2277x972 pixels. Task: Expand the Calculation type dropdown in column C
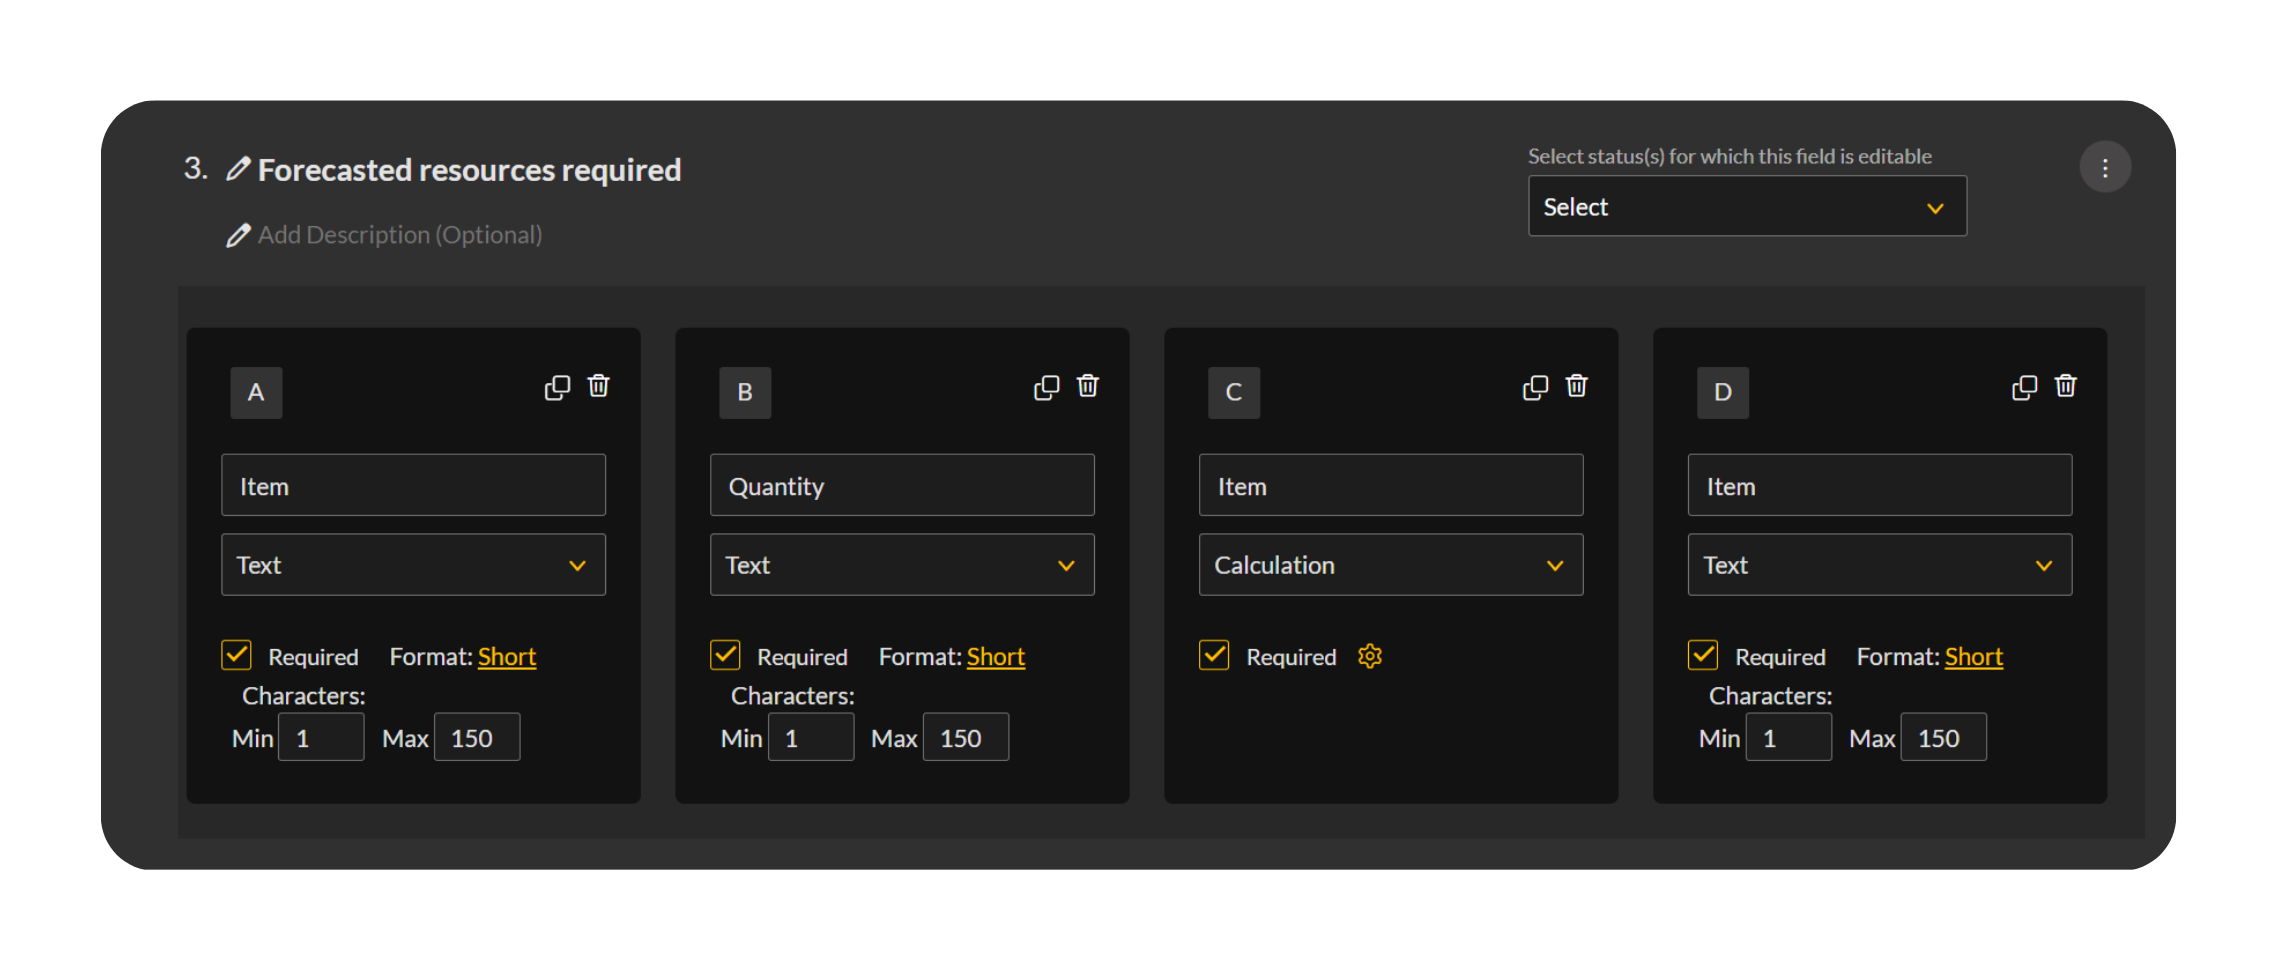click(x=1390, y=565)
